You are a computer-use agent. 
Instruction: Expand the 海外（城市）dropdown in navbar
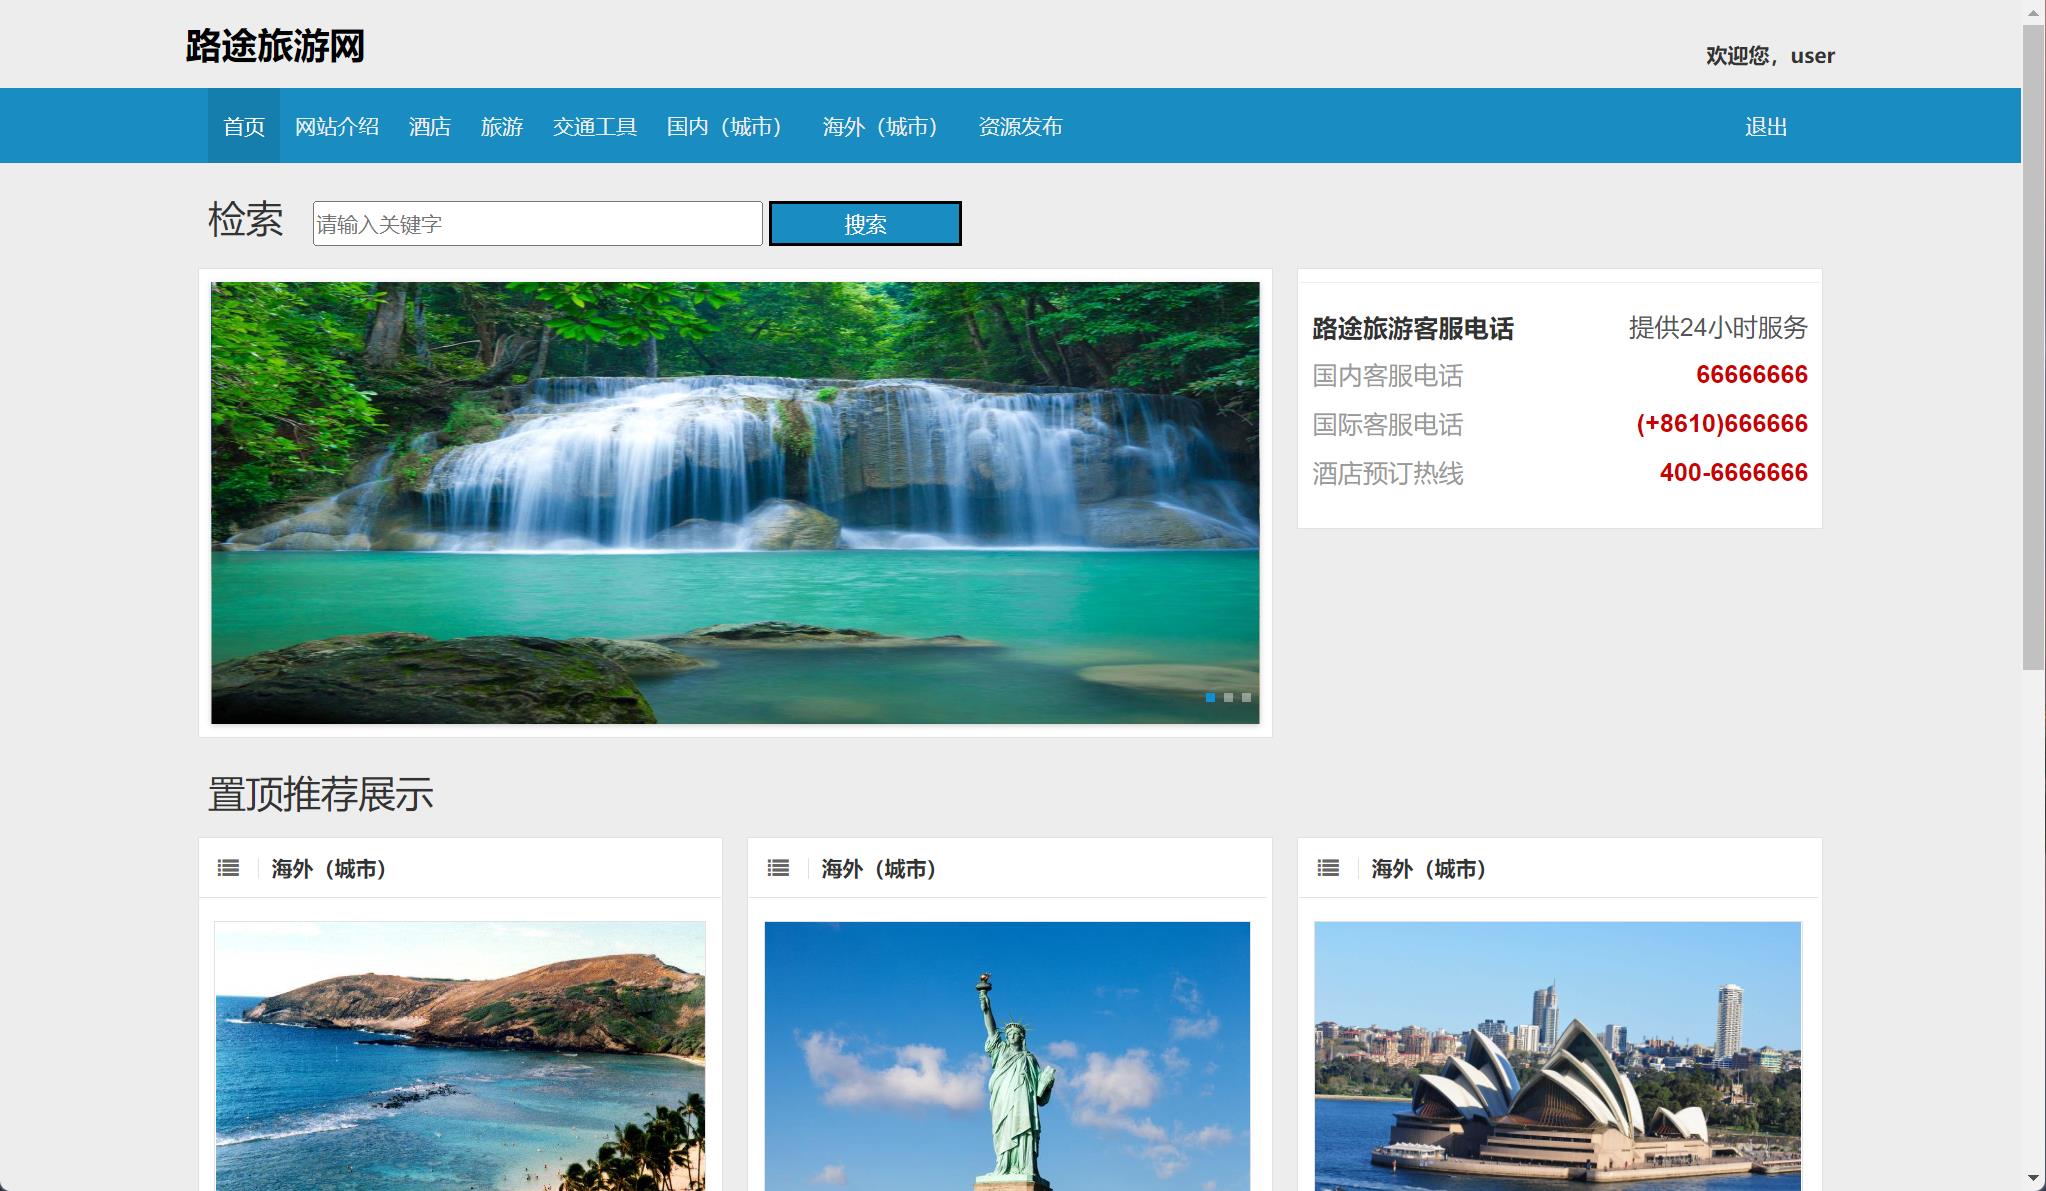(x=878, y=126)
